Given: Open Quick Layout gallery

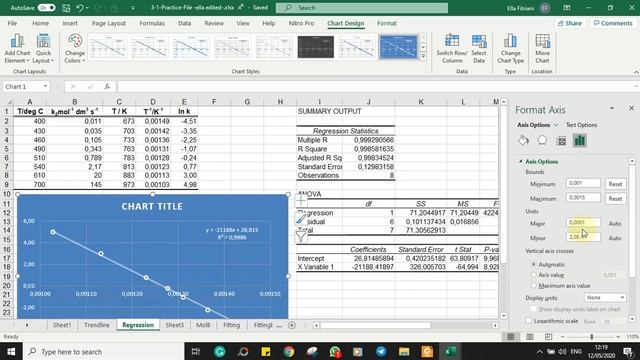Looking at the screenshot, I should click(x=43, y=48).
